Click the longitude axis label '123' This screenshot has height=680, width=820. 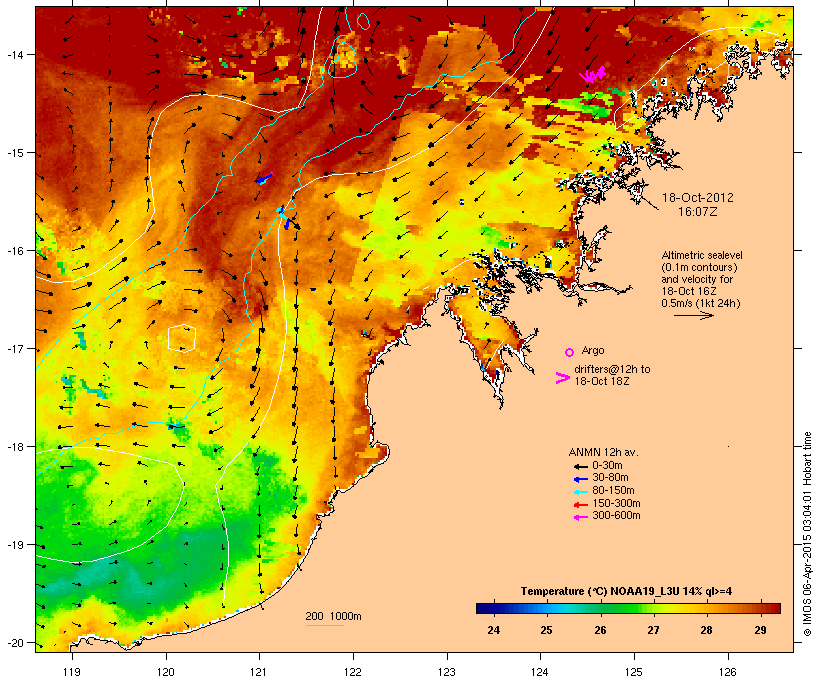tap(447, 672)
